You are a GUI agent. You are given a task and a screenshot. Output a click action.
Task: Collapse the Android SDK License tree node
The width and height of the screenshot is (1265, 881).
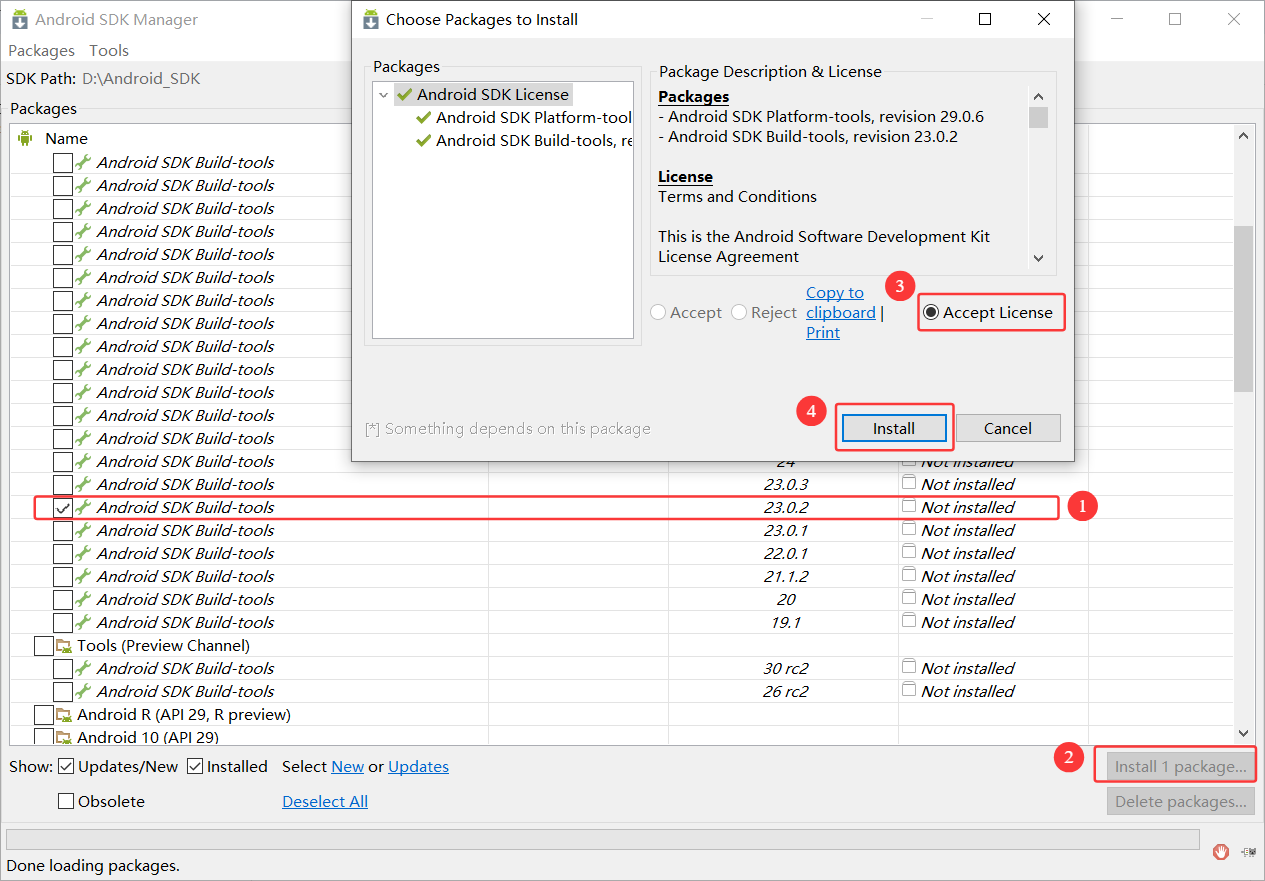383,94
